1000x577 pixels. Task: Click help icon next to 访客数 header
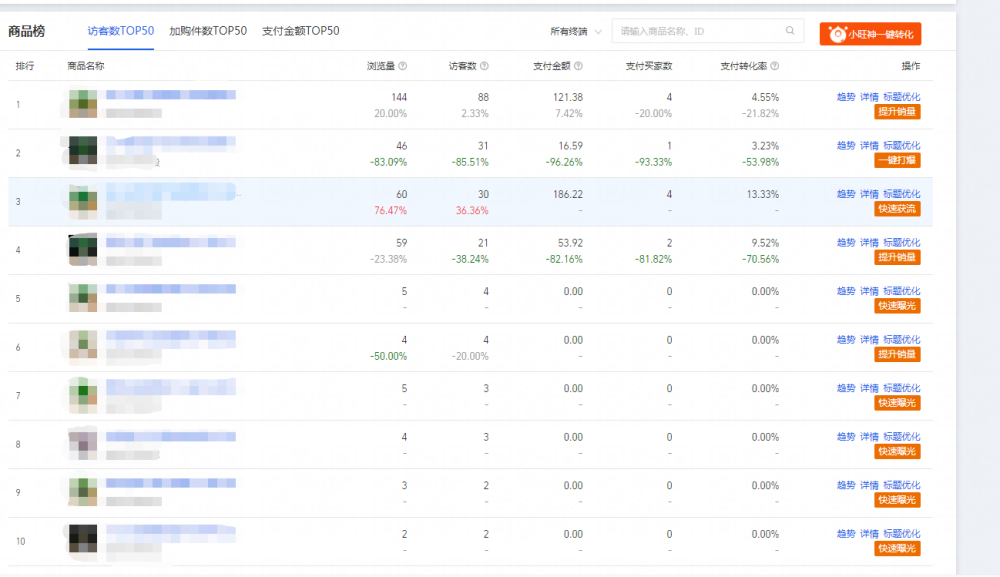click(x=484, y=66)
